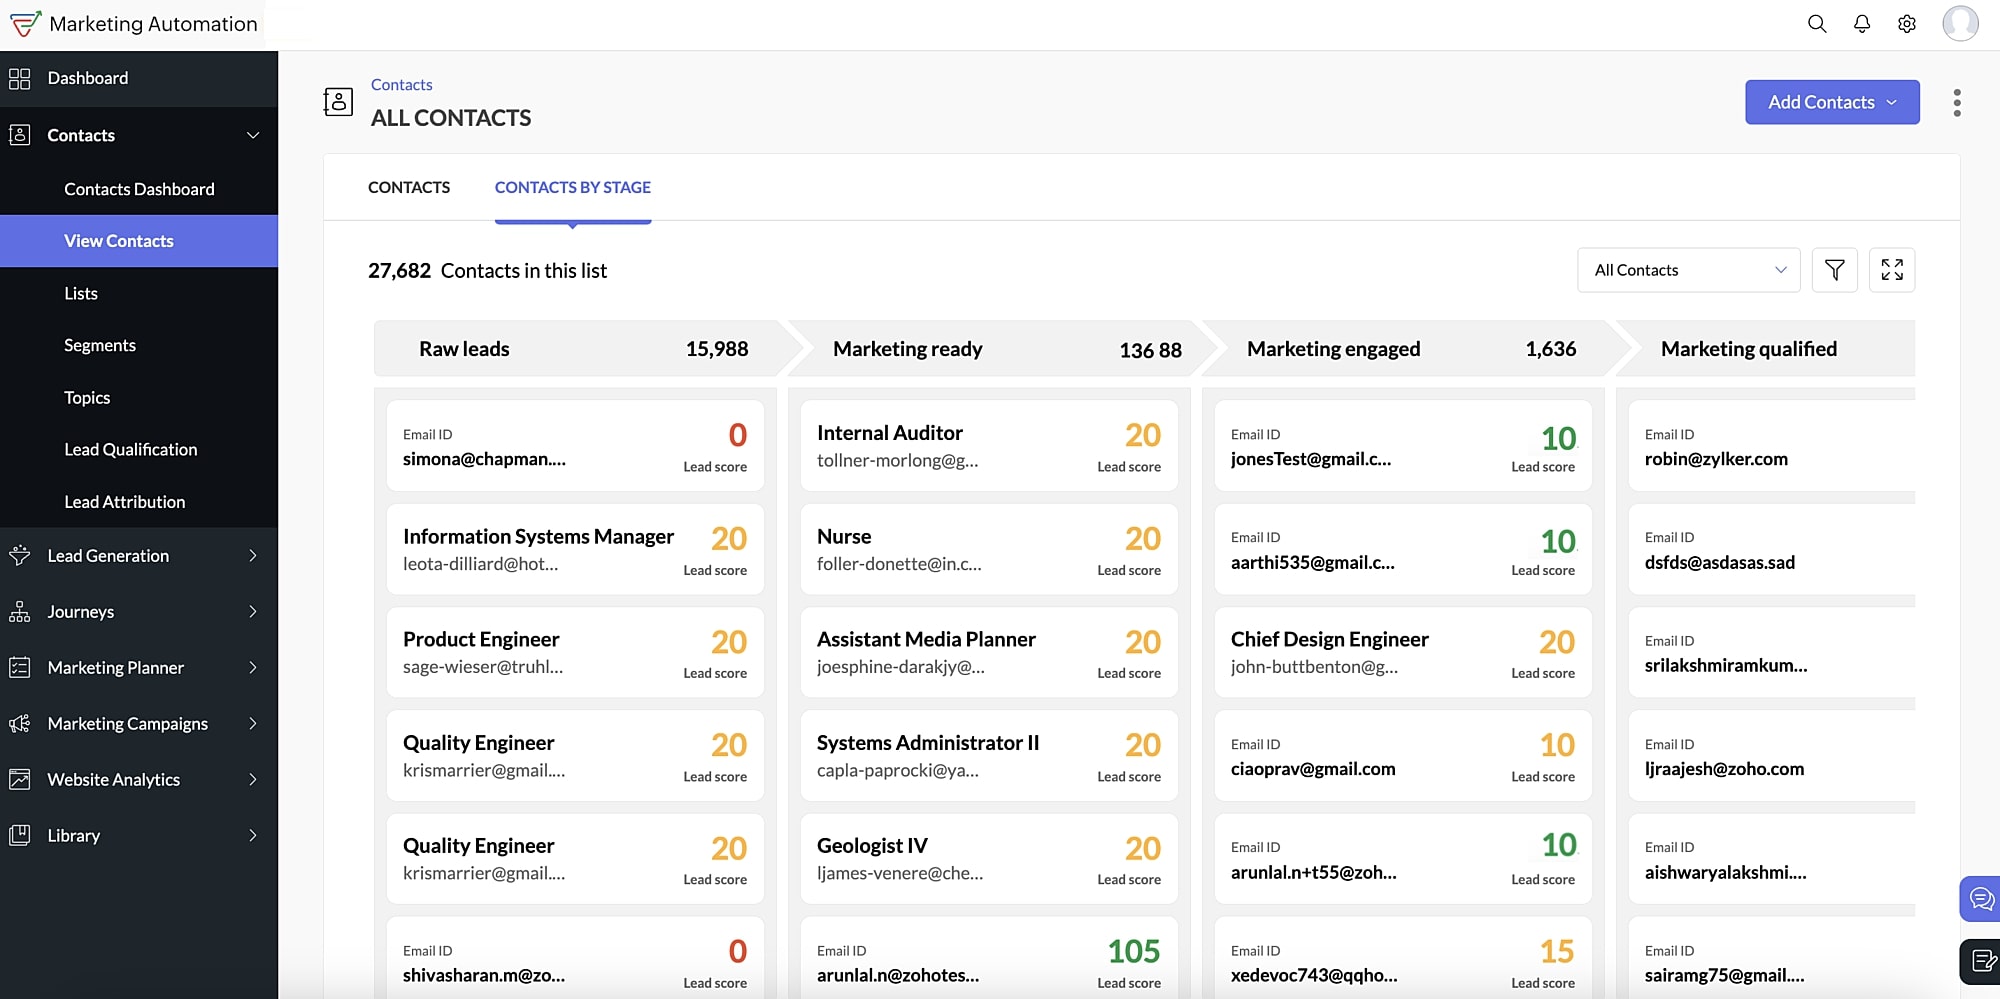
Task: Open Segments in the sidebar
Action: pos(100,346)
